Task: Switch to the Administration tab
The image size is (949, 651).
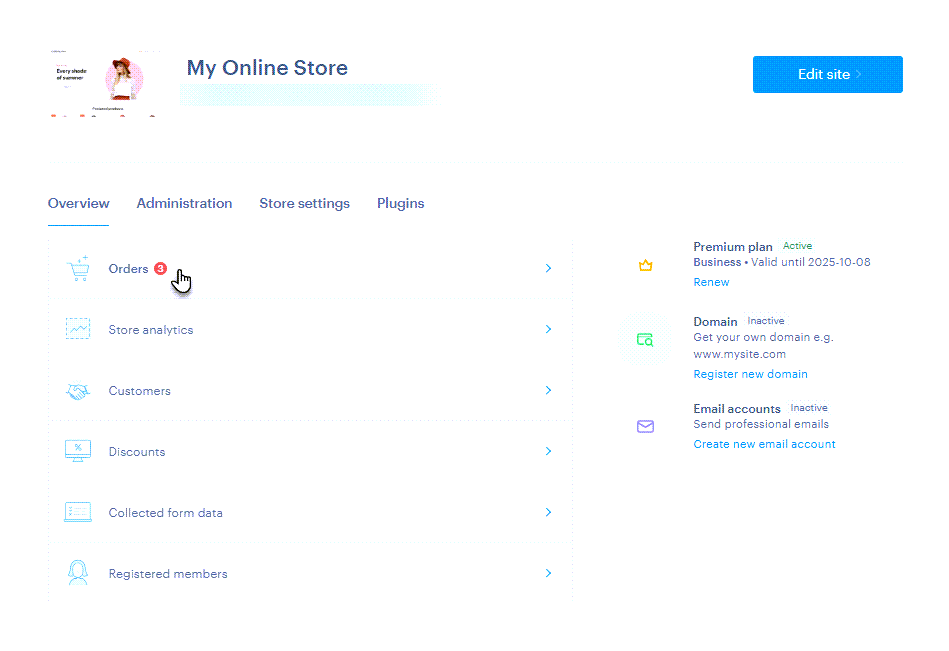Action: pos(185,203)
